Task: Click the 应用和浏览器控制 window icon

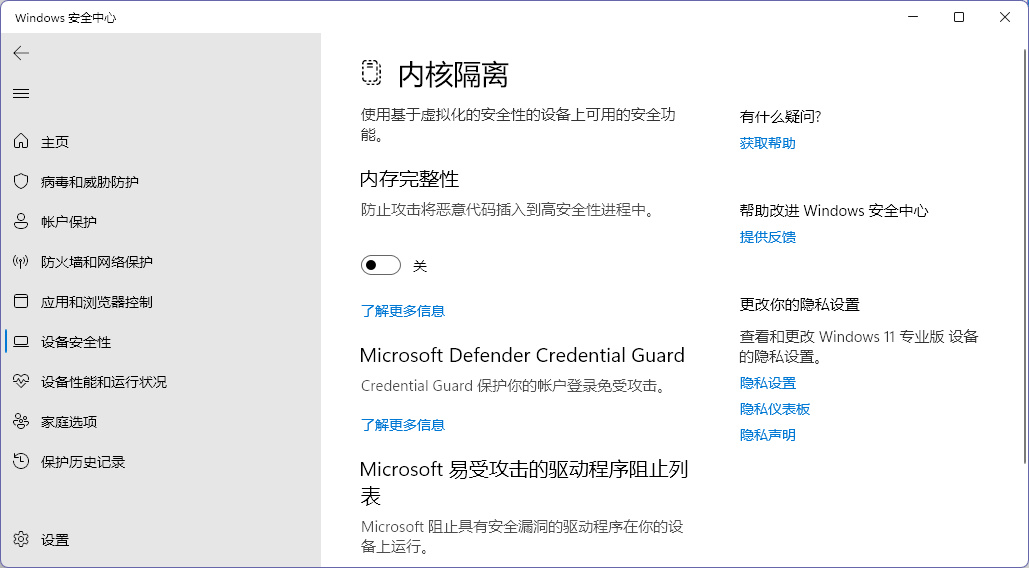Action: click(21, 302)
